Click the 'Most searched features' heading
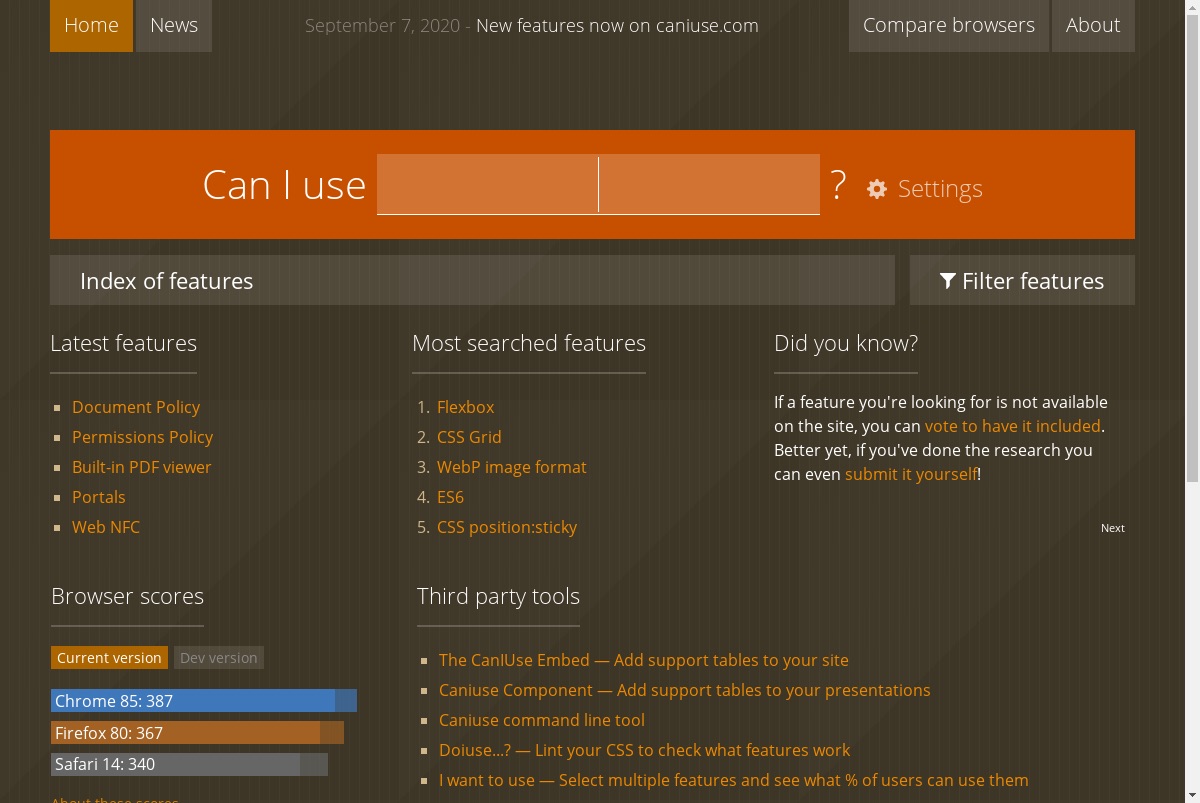This screenshot has width=1200, height=803. click(529, 343)
